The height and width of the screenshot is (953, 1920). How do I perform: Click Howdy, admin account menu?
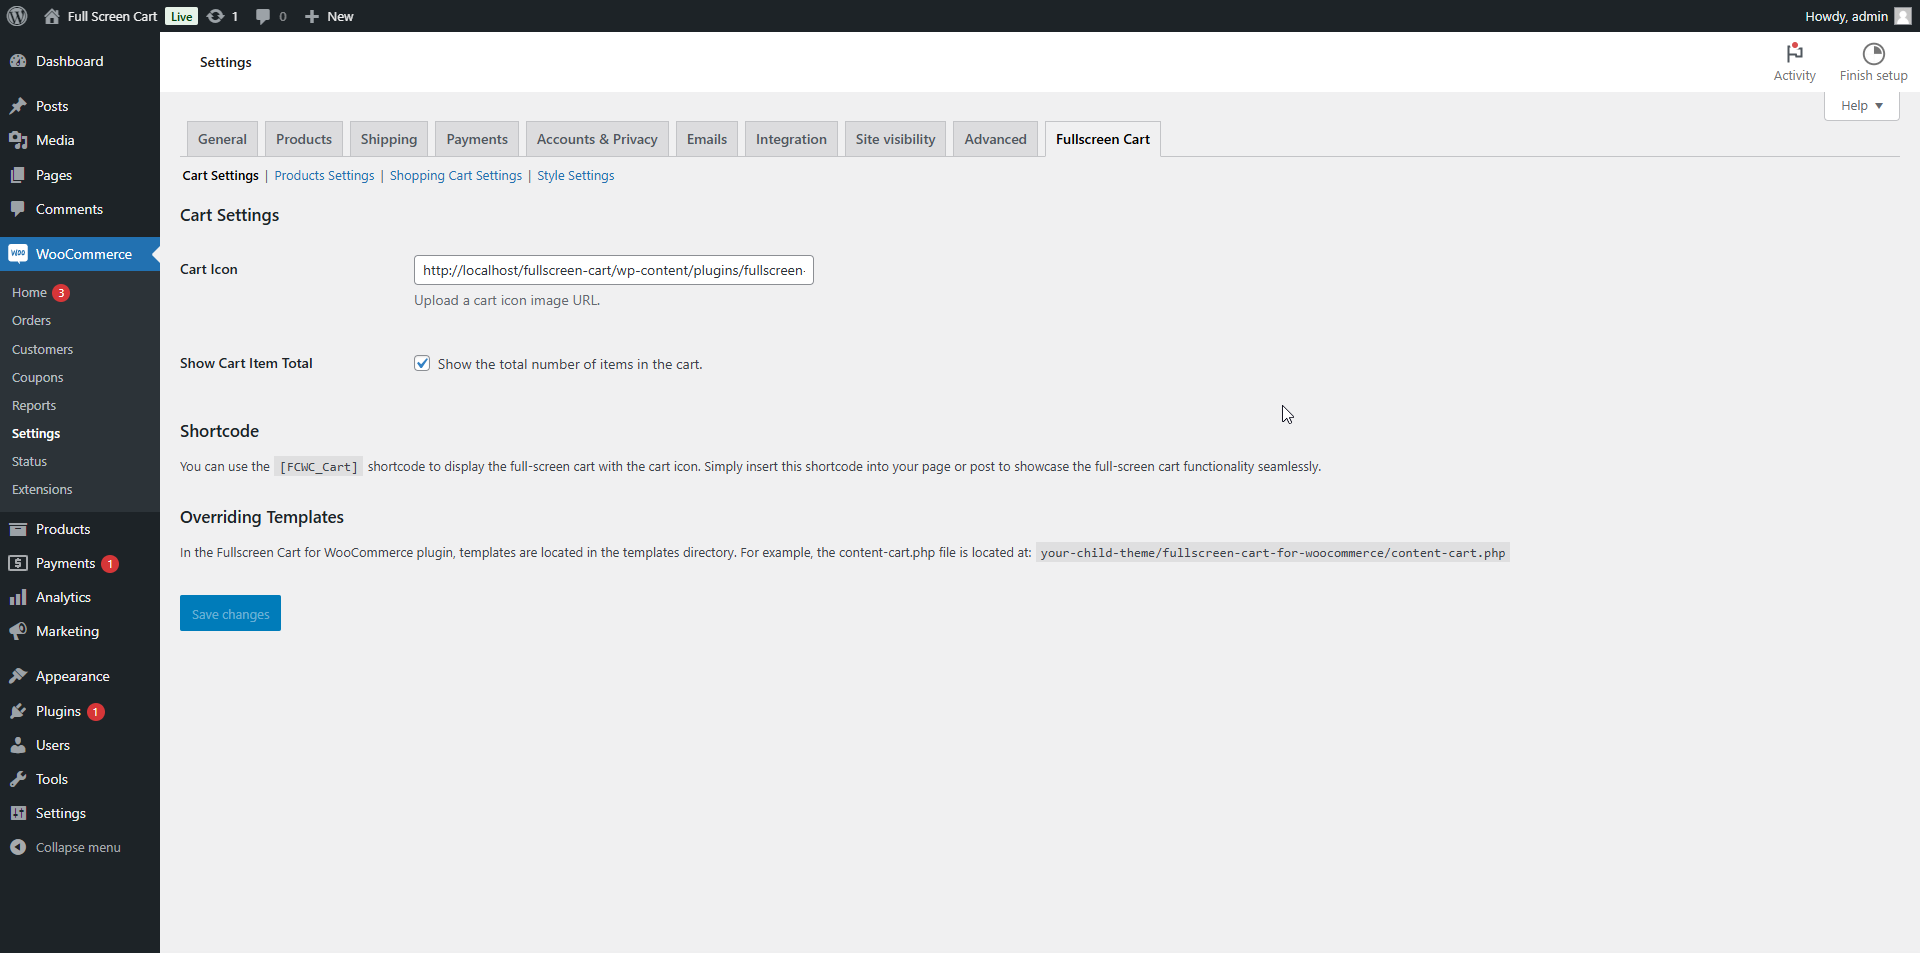point(1857,16)
